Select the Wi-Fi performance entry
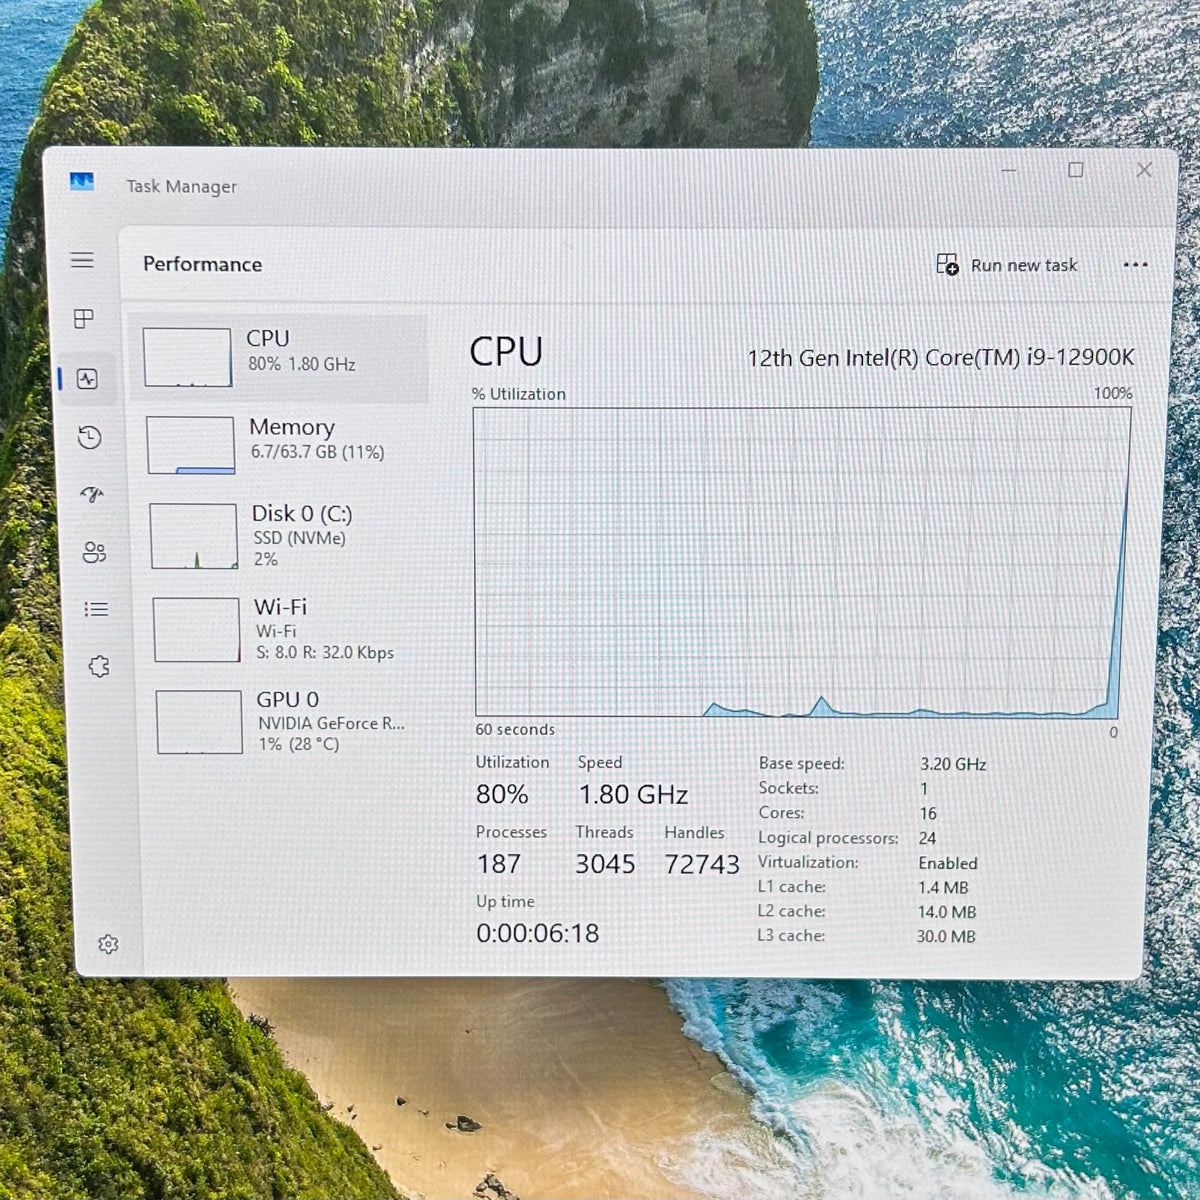1200x1200 pixels. coord(285,629)
